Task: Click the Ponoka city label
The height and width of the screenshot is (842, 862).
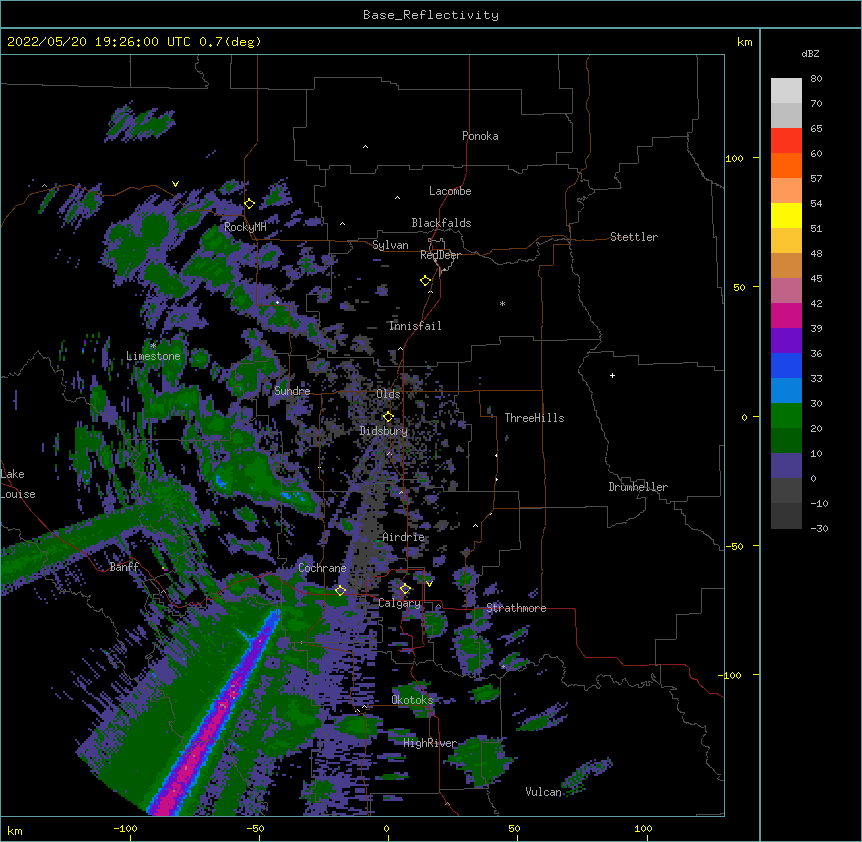Action: 480,136
